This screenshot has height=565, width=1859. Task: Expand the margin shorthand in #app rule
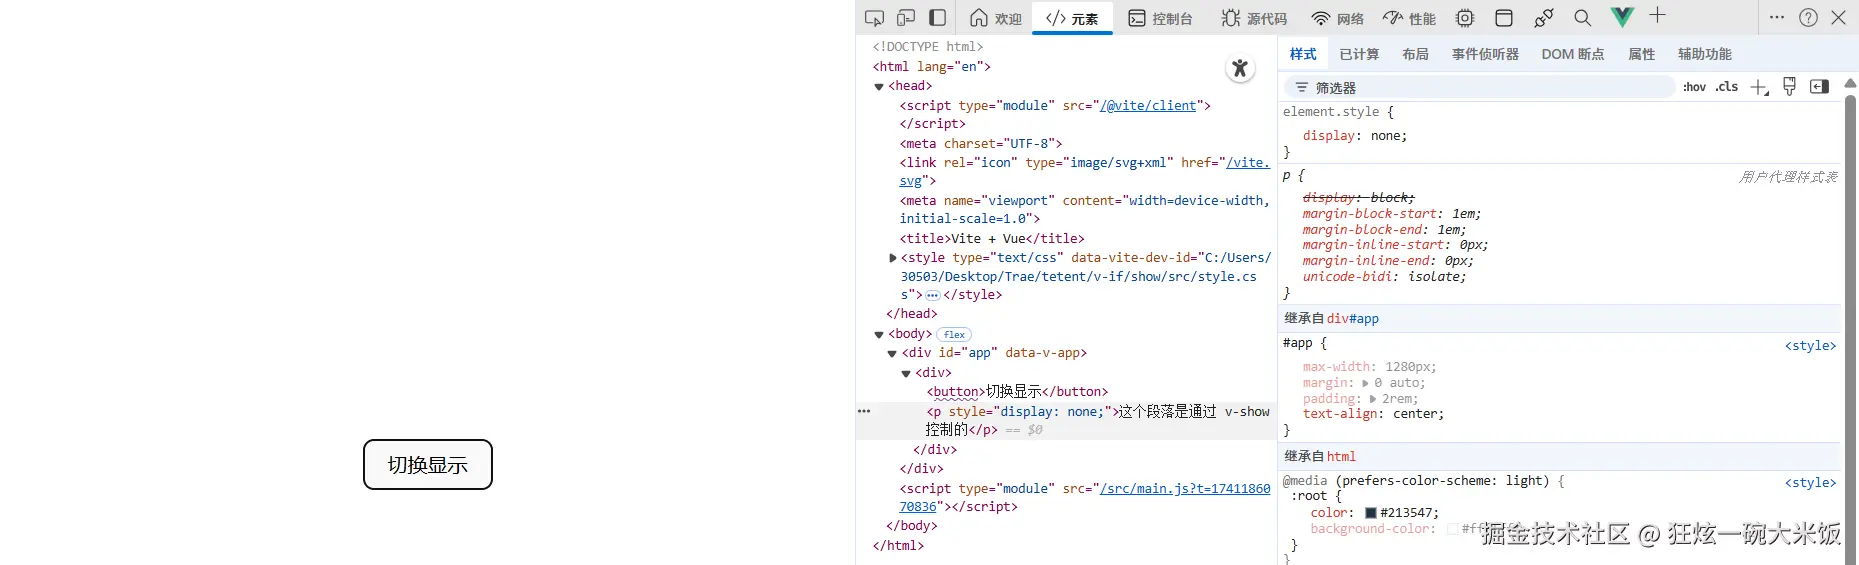(1365, 383)
